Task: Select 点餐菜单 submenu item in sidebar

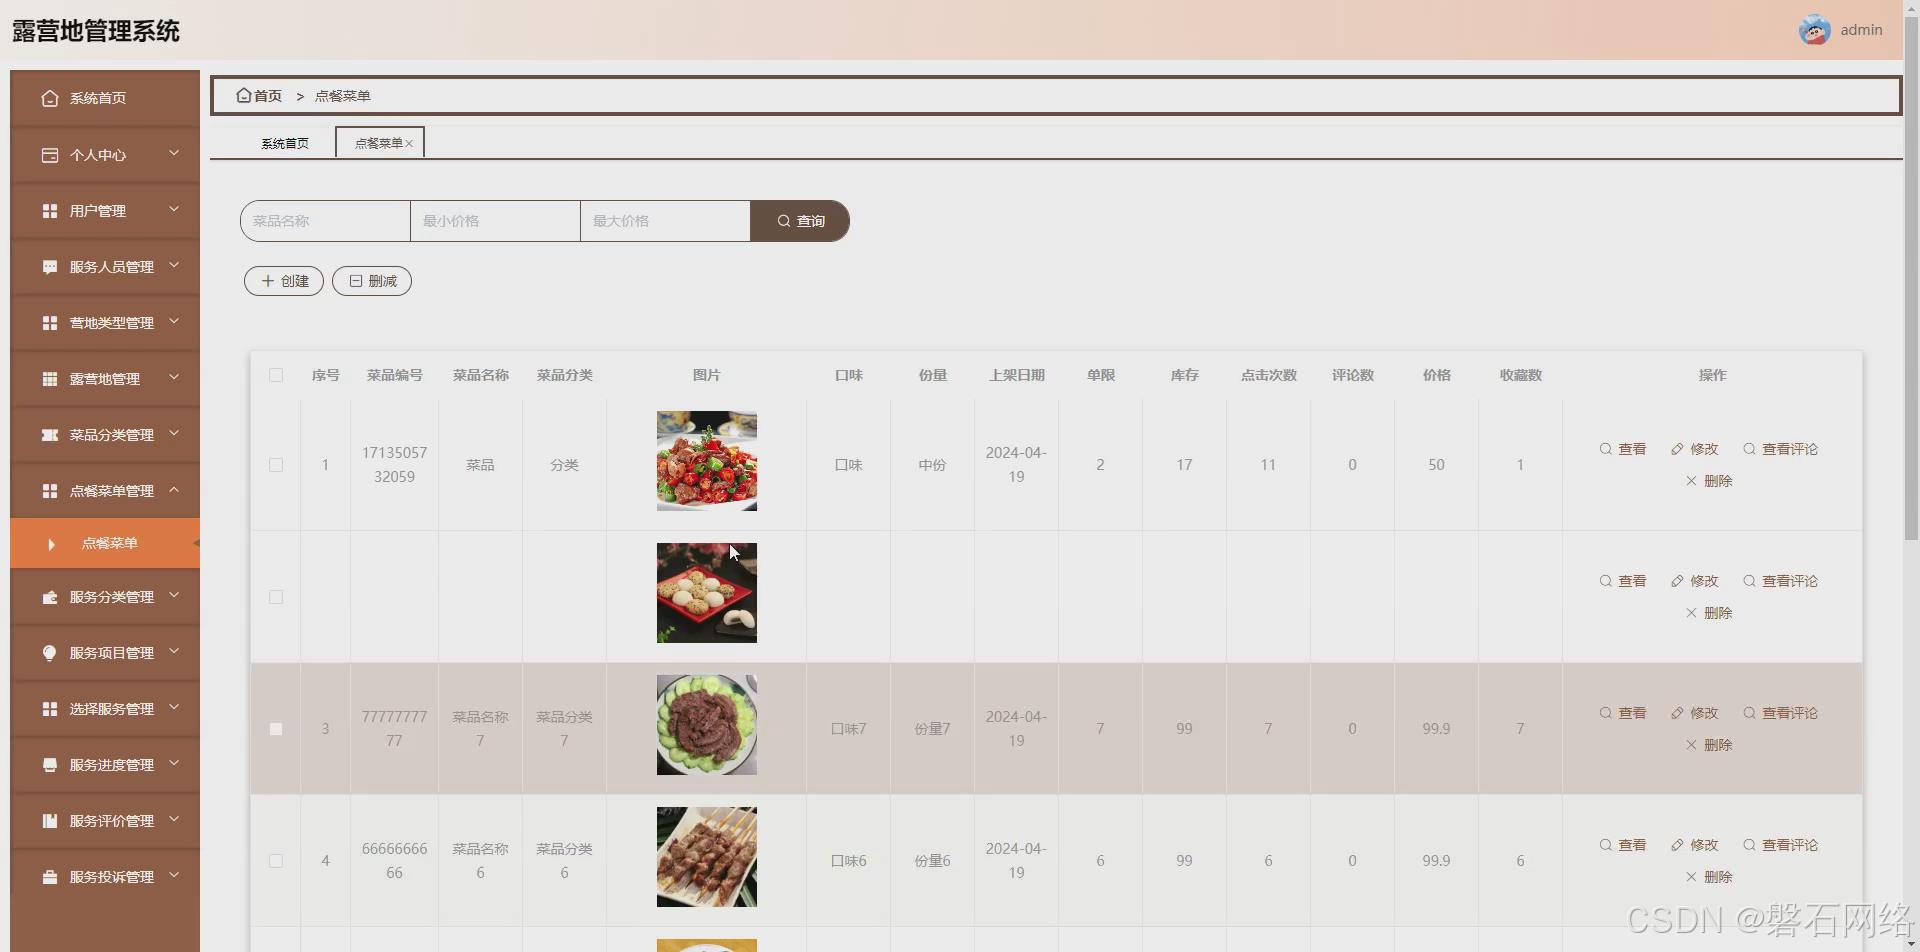Action: pos(105,543)
